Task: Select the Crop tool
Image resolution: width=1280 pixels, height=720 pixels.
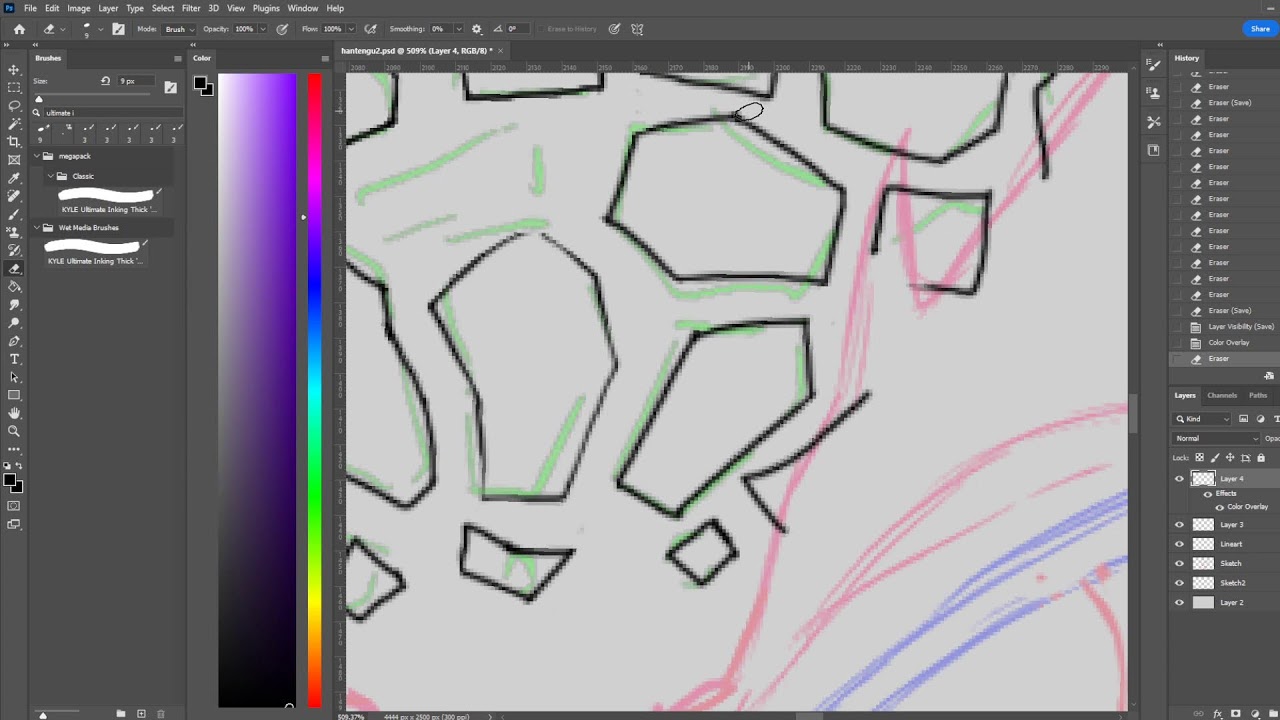Action: 14,142
